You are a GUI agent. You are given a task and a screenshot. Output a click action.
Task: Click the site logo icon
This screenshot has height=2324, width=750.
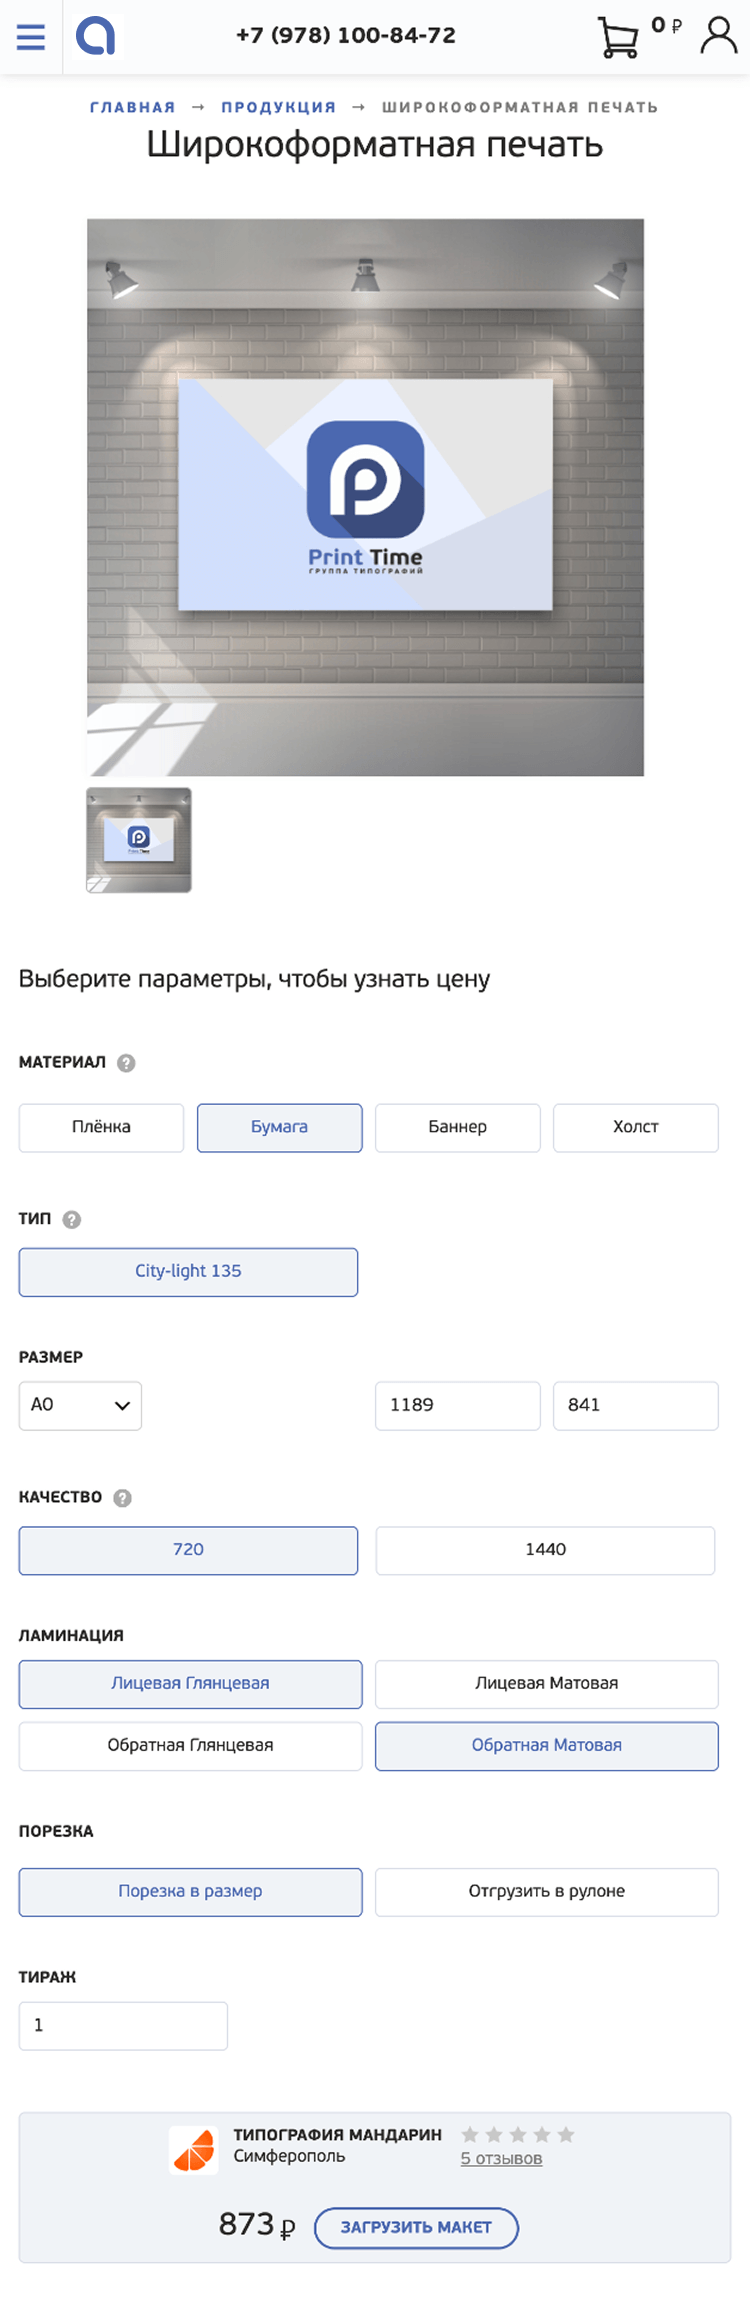96,36
